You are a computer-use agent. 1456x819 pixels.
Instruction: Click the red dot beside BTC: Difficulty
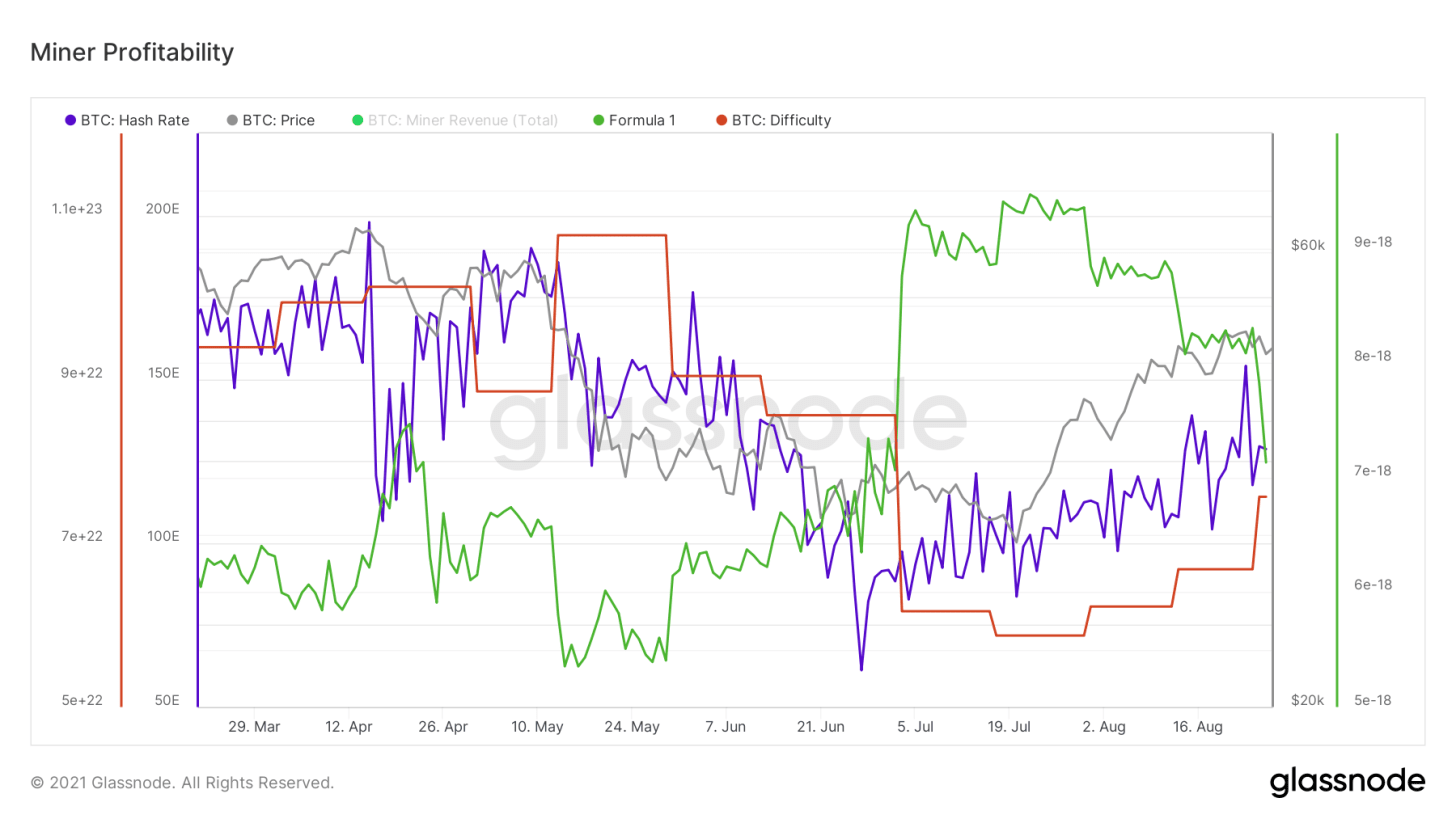[721, 121]
